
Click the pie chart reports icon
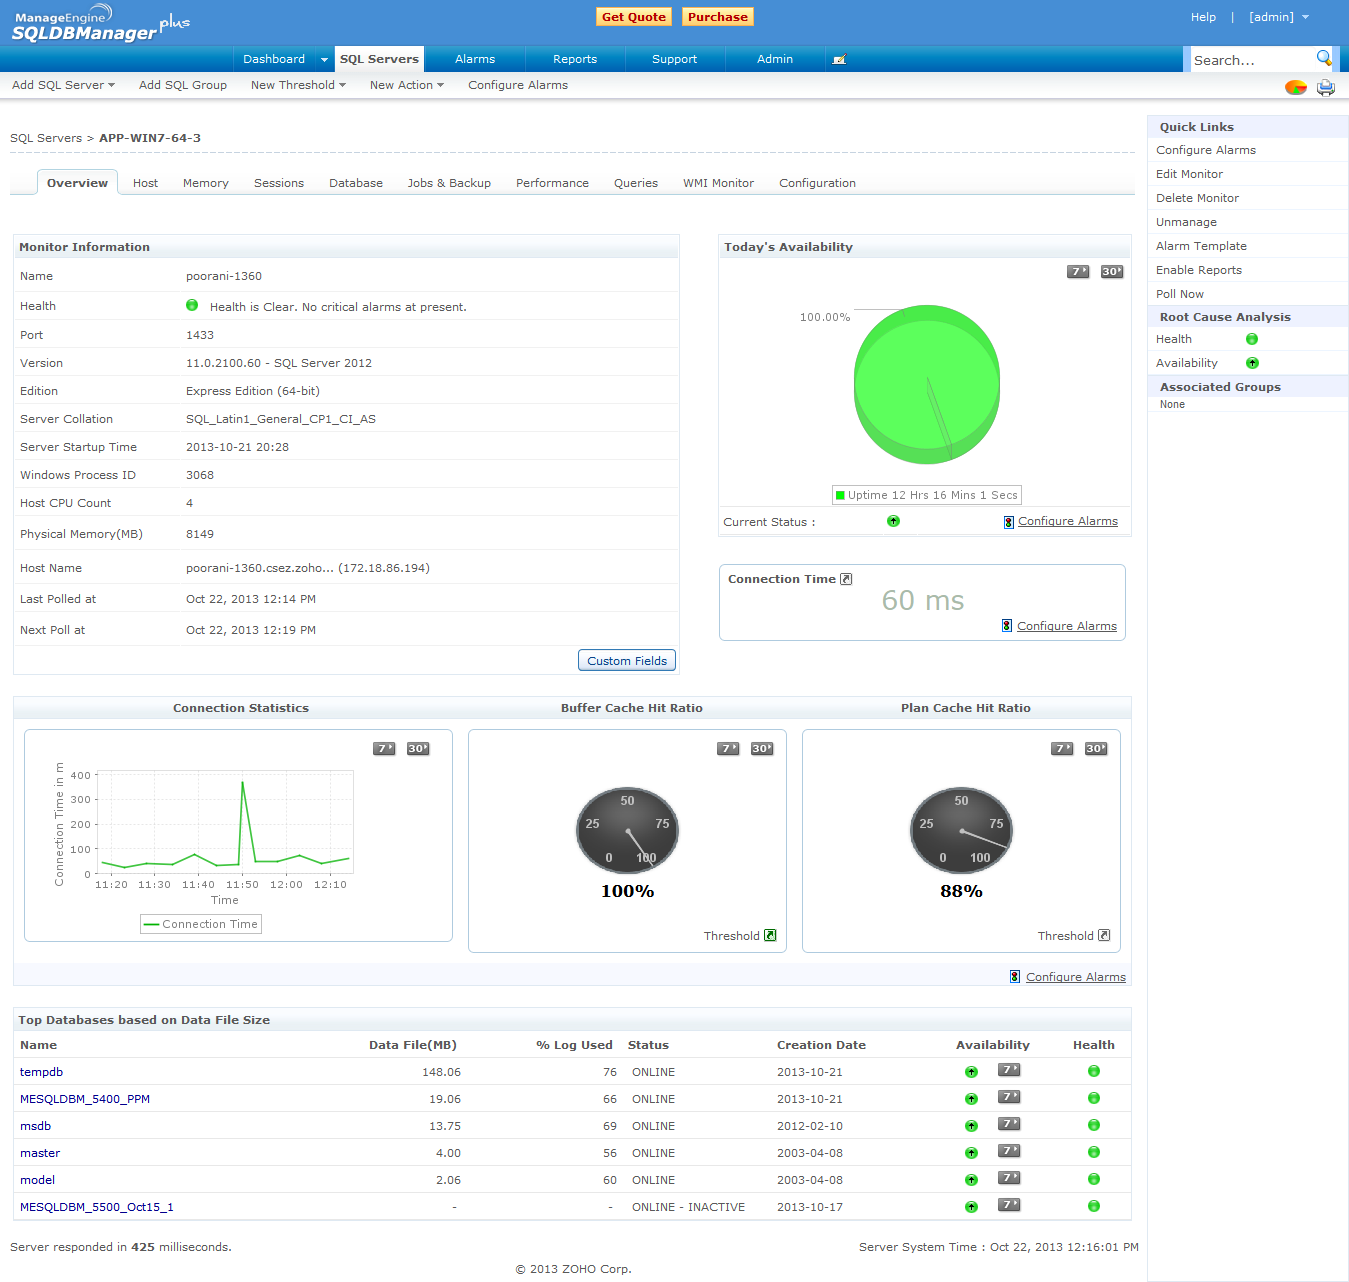[1295, 87]
